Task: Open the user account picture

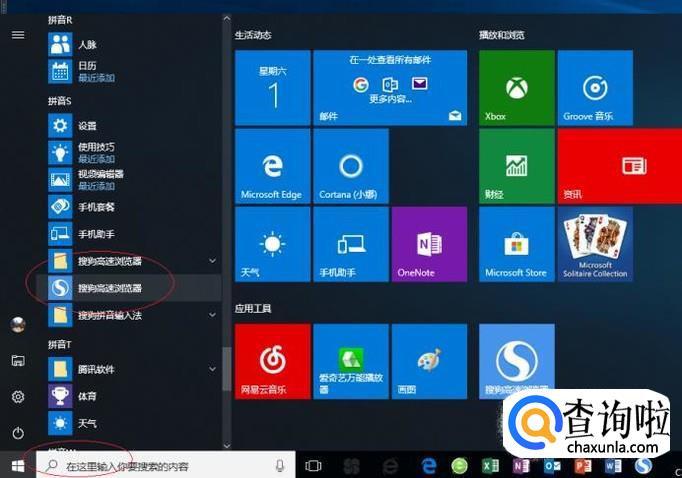Action: (18, 324)
